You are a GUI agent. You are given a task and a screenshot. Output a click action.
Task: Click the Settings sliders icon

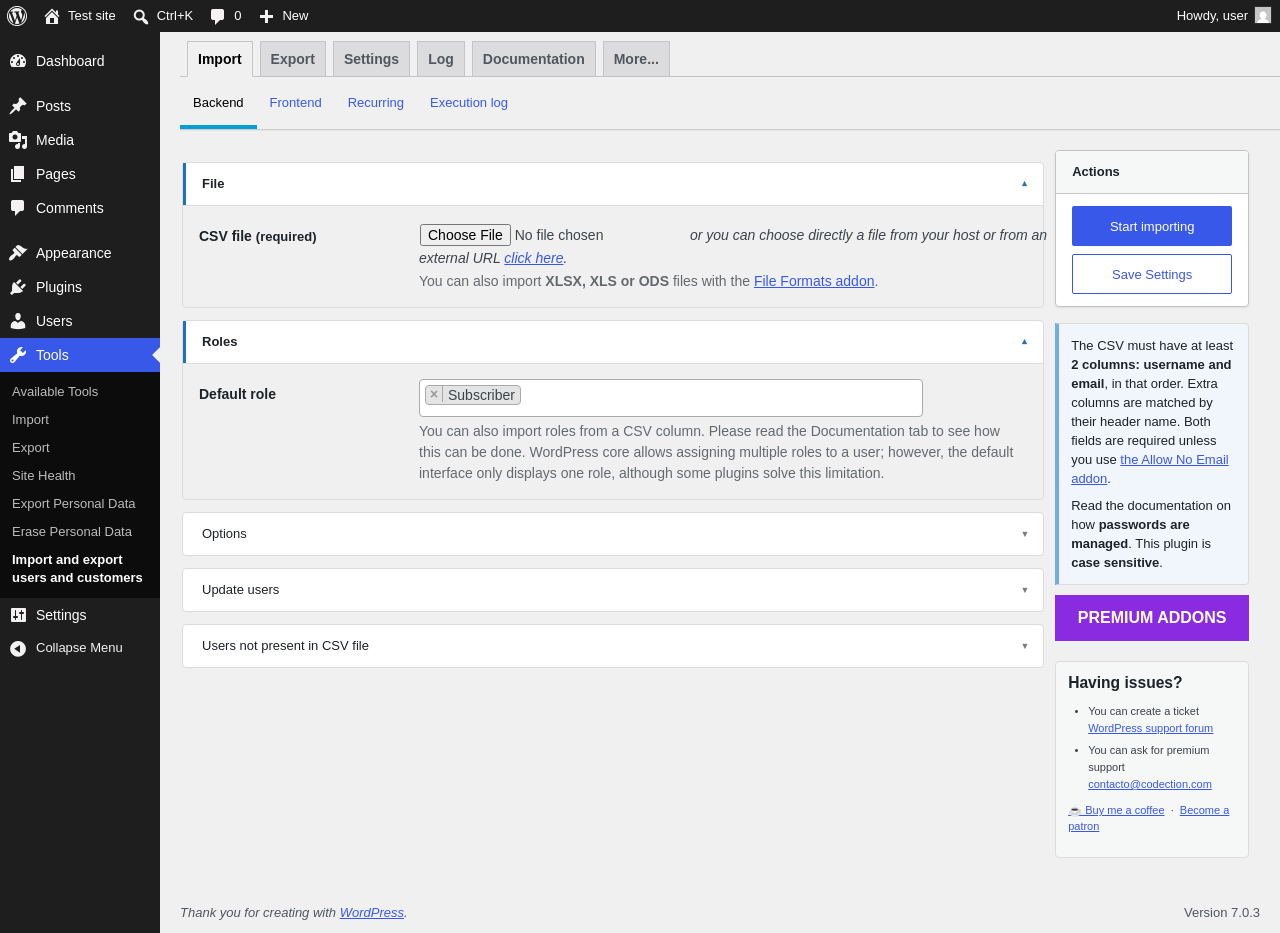pos(18,615)
